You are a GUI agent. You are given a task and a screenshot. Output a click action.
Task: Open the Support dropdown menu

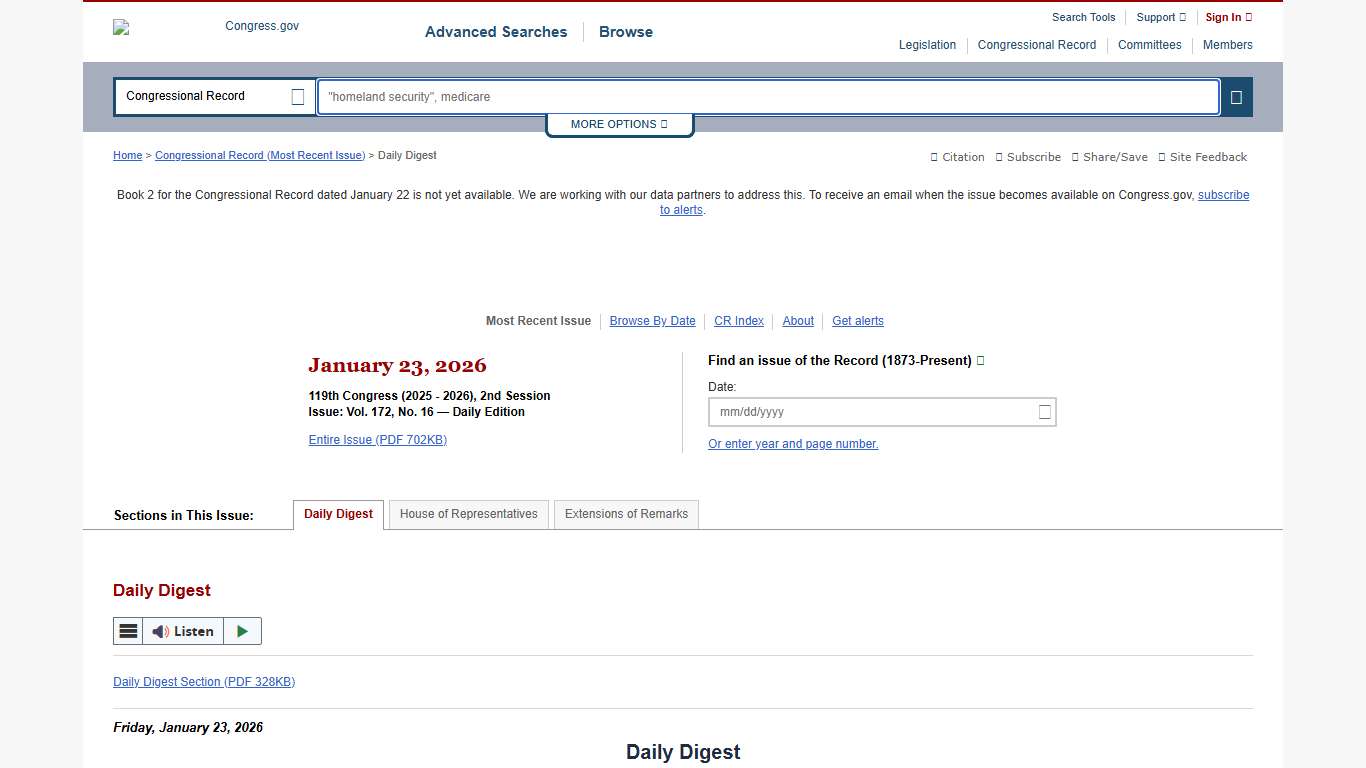[1159, 17]
